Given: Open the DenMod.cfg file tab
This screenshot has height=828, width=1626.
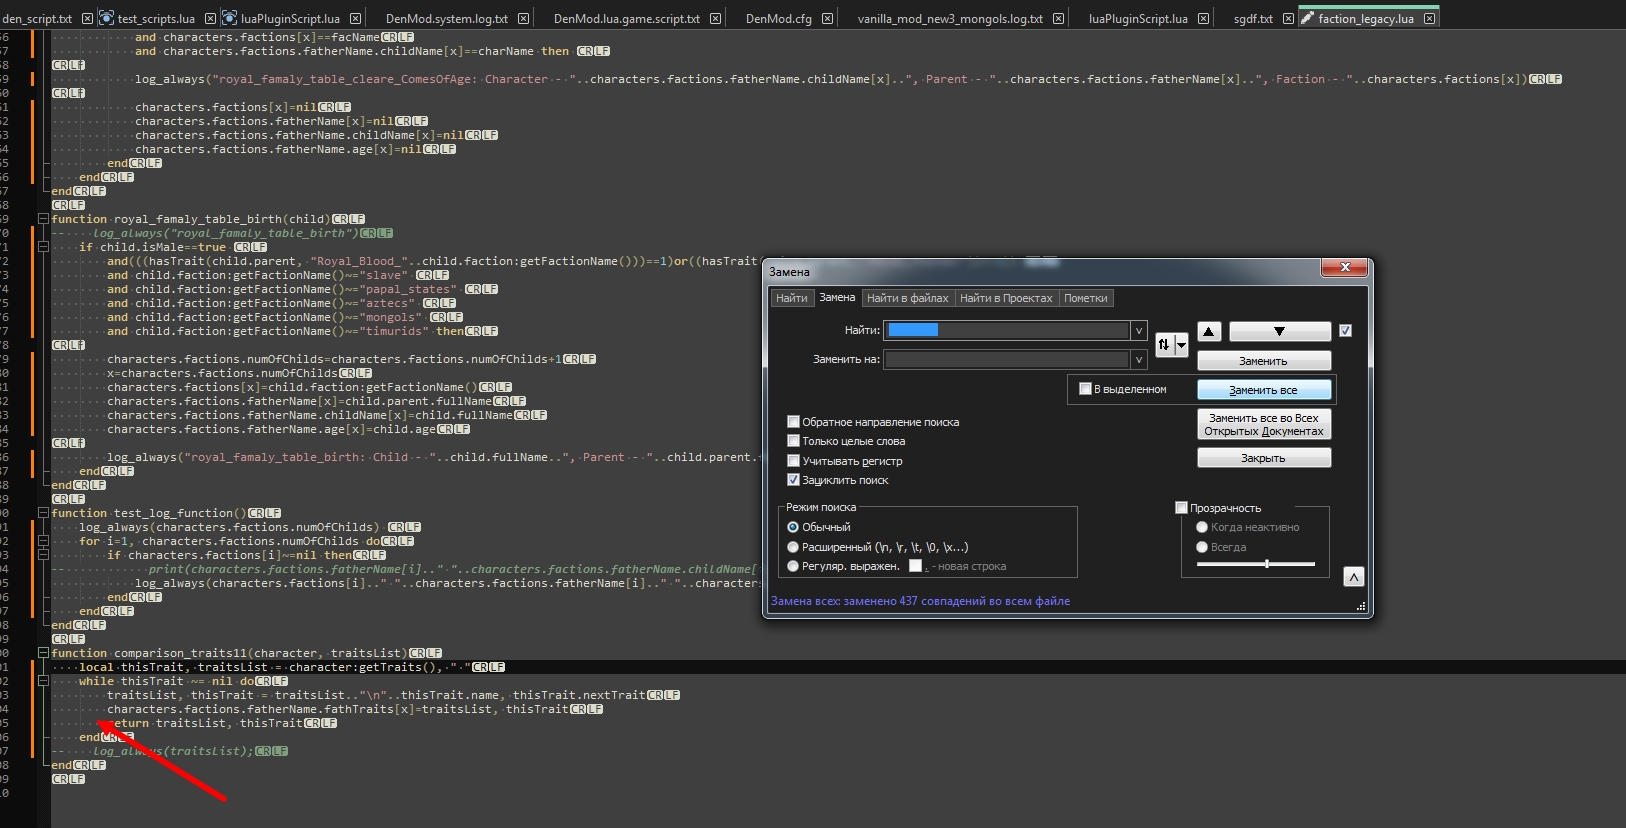Looking at the screenshot, I should click(x=778, y=19).
